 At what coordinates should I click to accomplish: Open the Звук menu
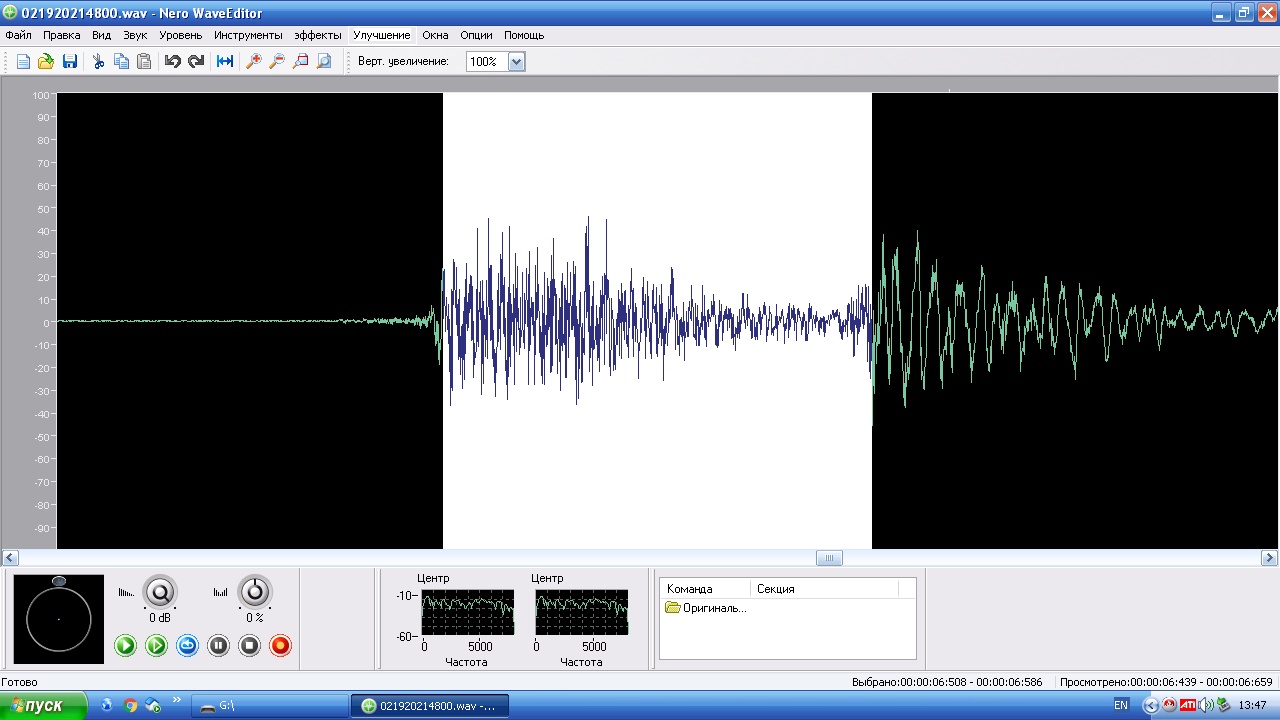click(x=135, y=35)
